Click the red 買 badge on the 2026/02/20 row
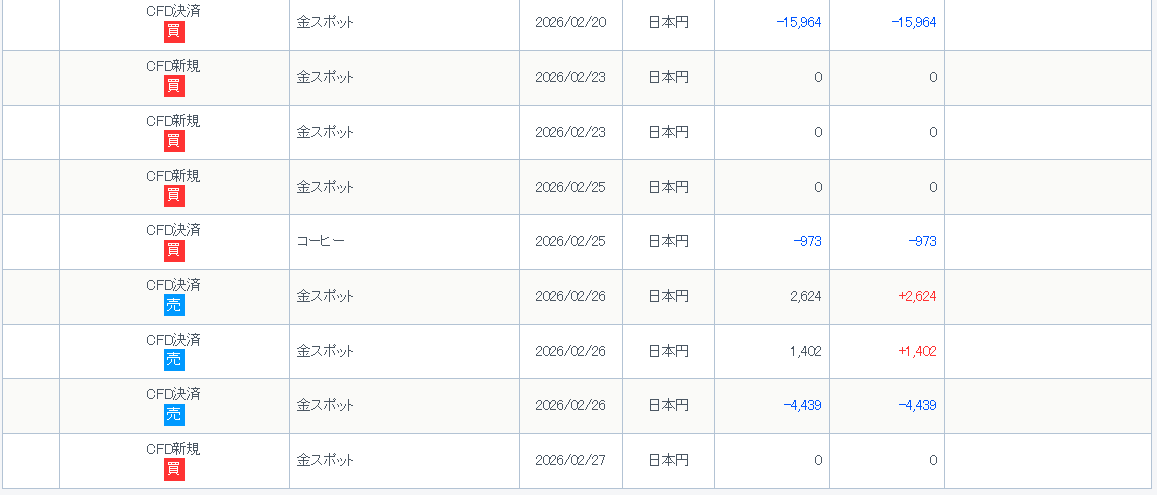Screen dimensions: 1157x495 [x=174, y=32]
